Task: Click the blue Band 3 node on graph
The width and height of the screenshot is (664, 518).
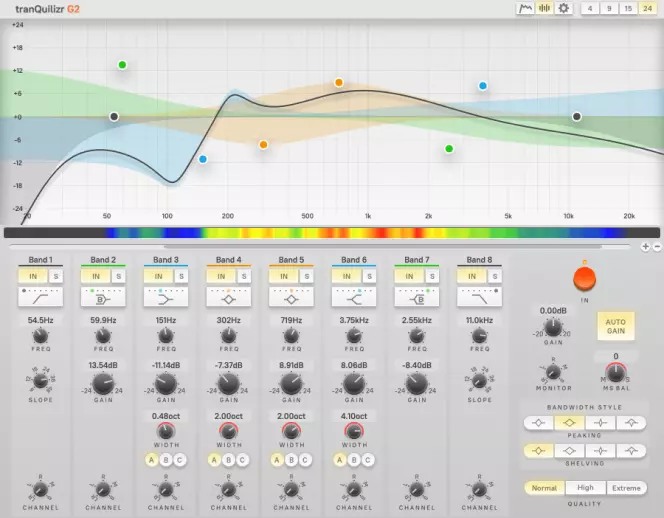Action: (x=203, y=159)
